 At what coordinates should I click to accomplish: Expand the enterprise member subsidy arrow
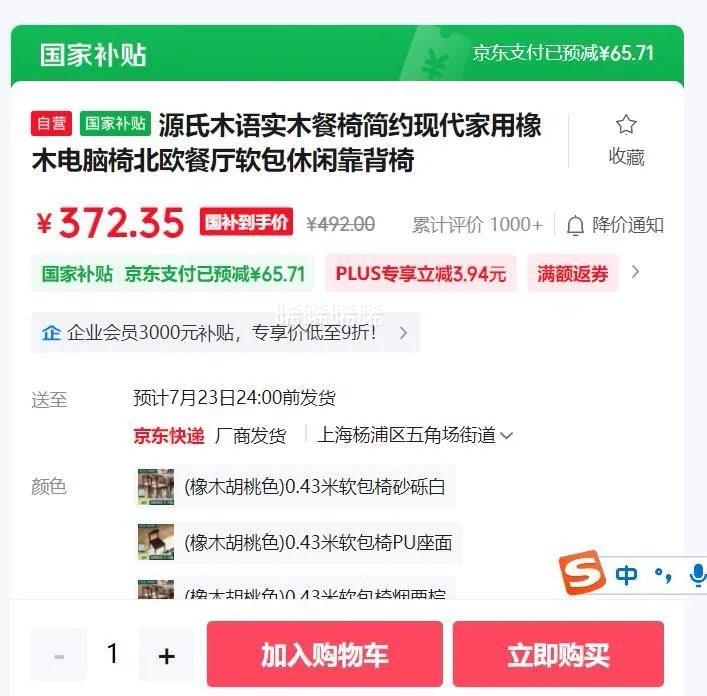[x=404, y=333]
